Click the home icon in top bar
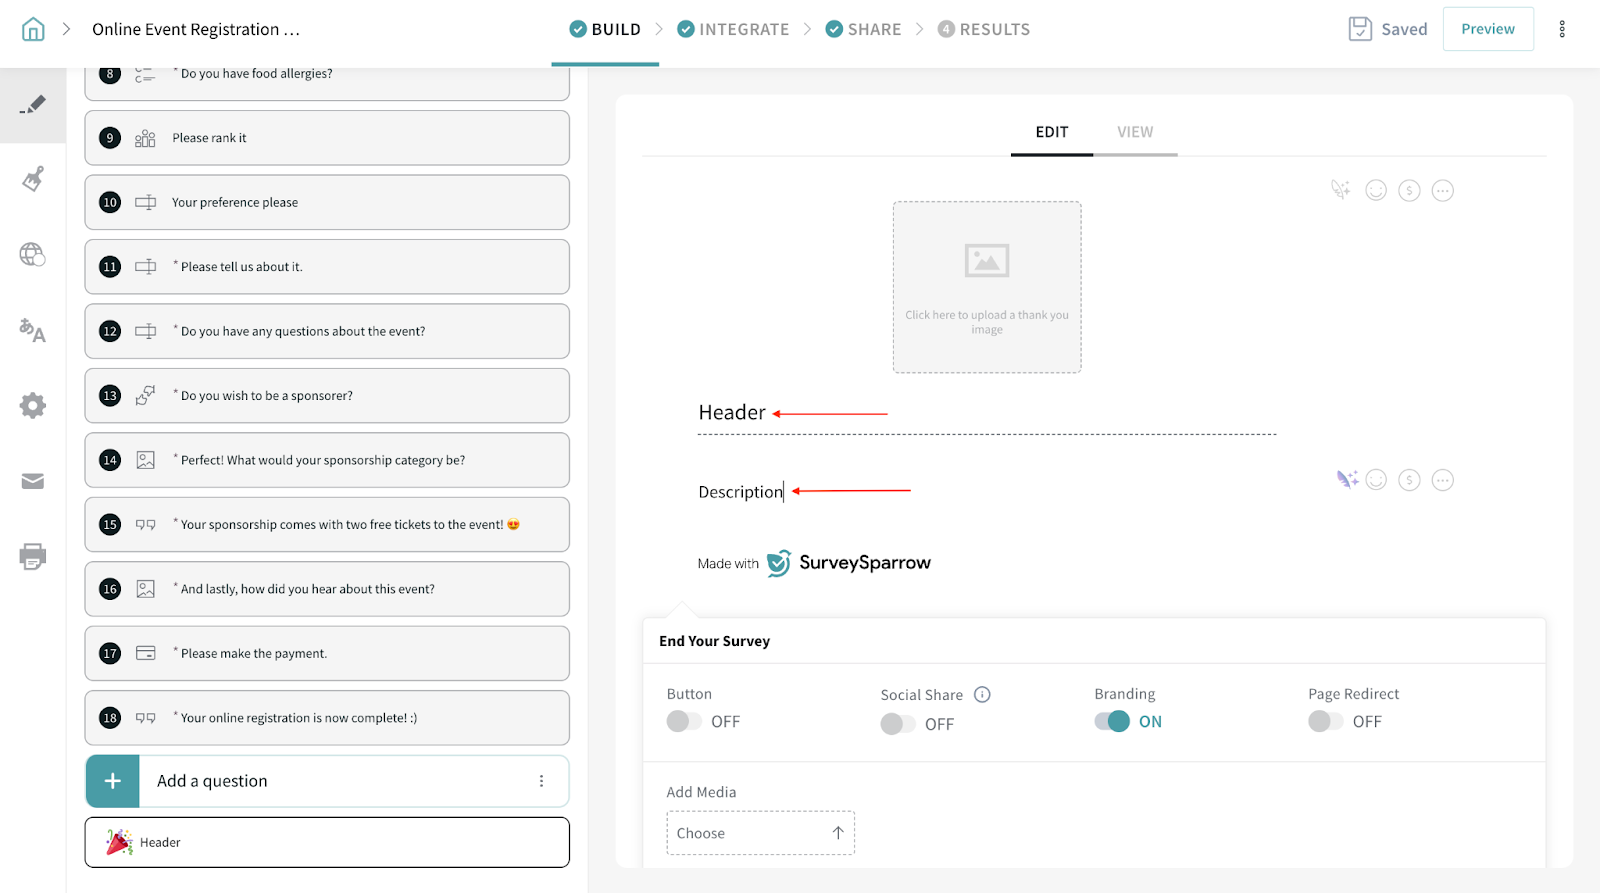The image size is (1600, 893). pyautogui.click(x=33, y=29)
